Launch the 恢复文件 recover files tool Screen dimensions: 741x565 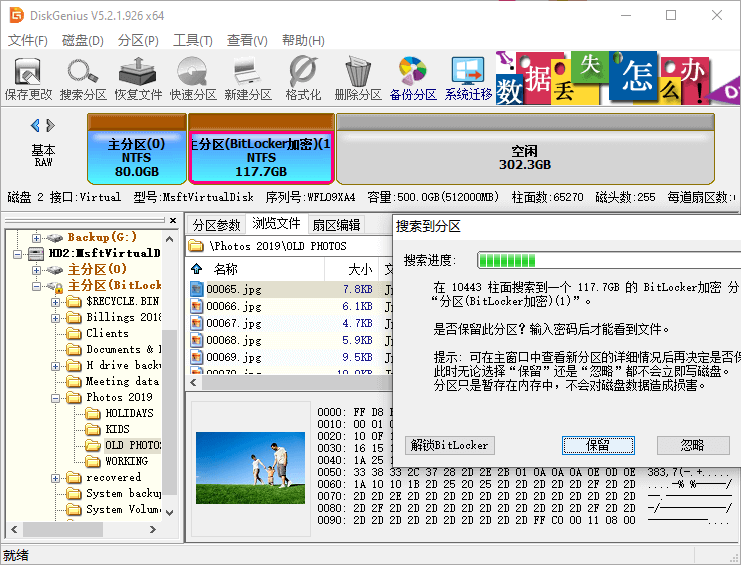(x=138, y=78)
